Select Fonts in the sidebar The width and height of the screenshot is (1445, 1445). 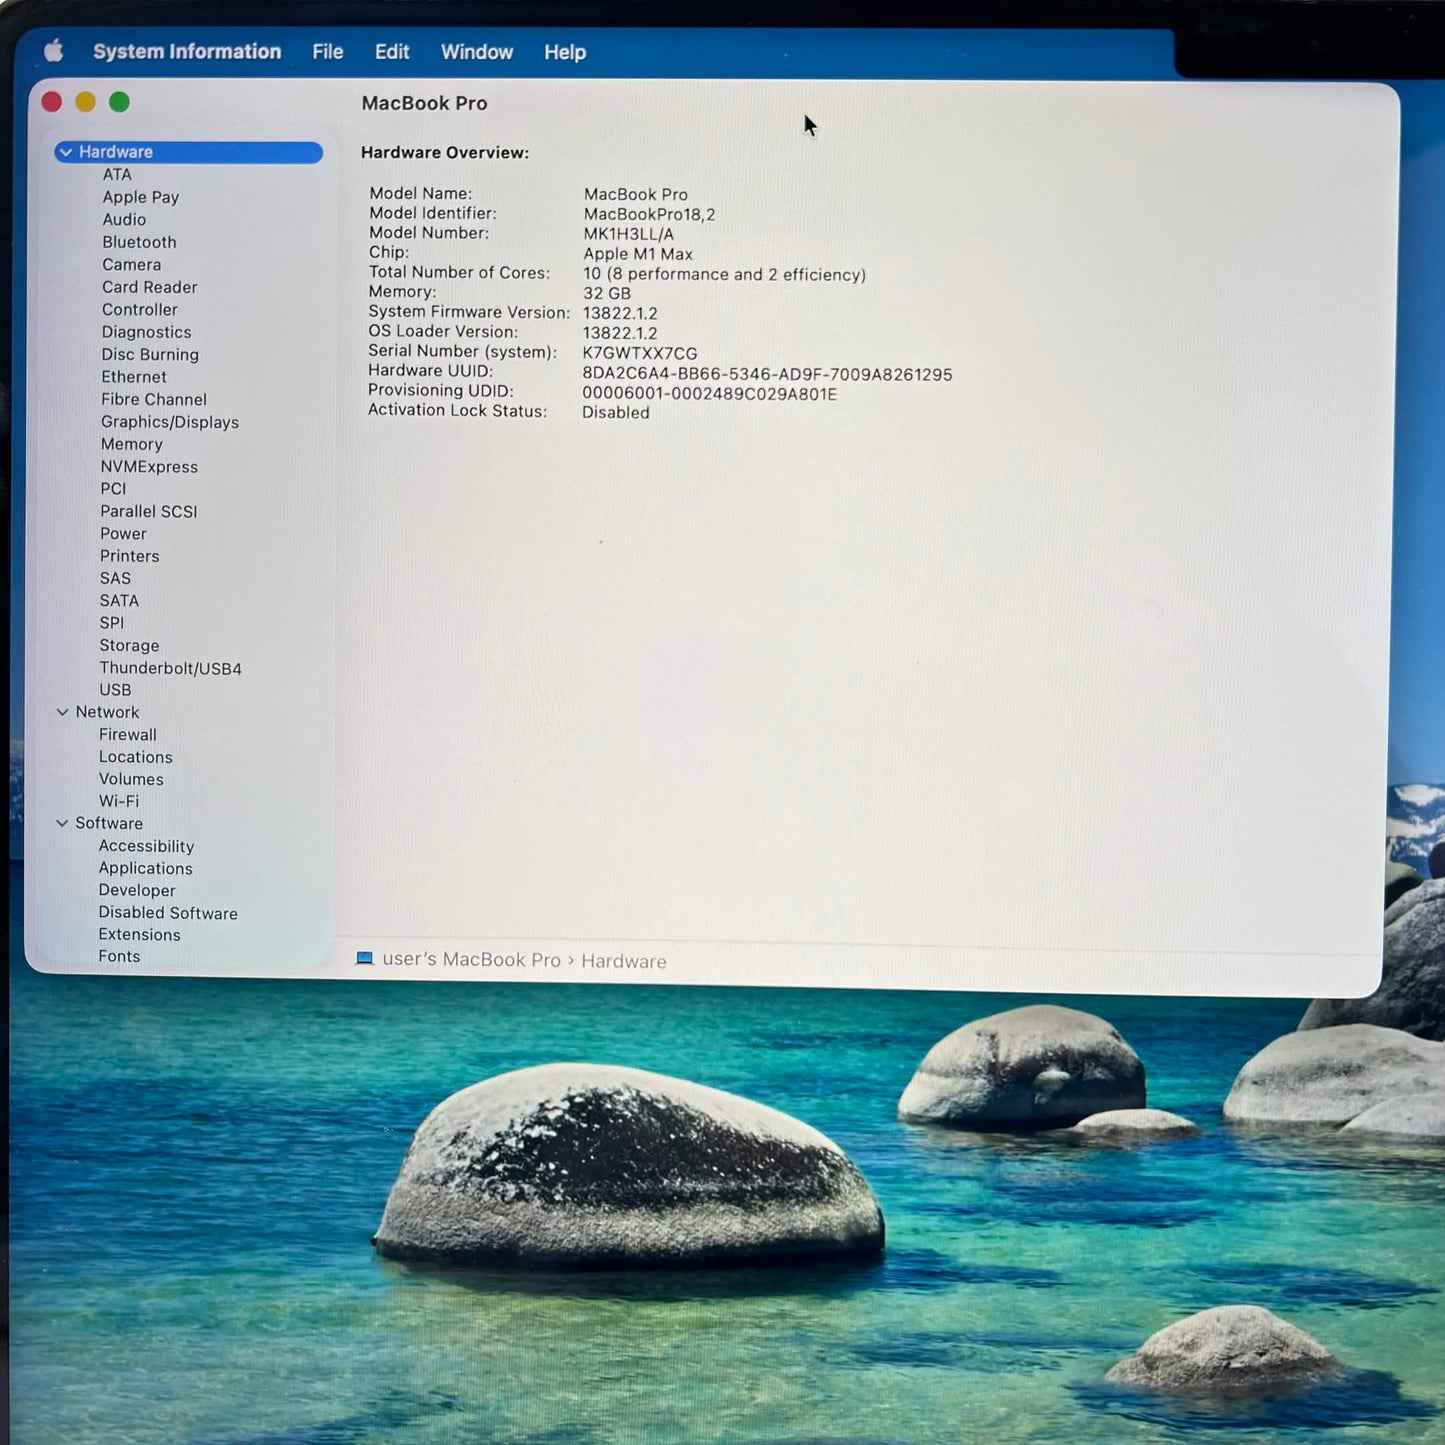[x=119, y=957]
